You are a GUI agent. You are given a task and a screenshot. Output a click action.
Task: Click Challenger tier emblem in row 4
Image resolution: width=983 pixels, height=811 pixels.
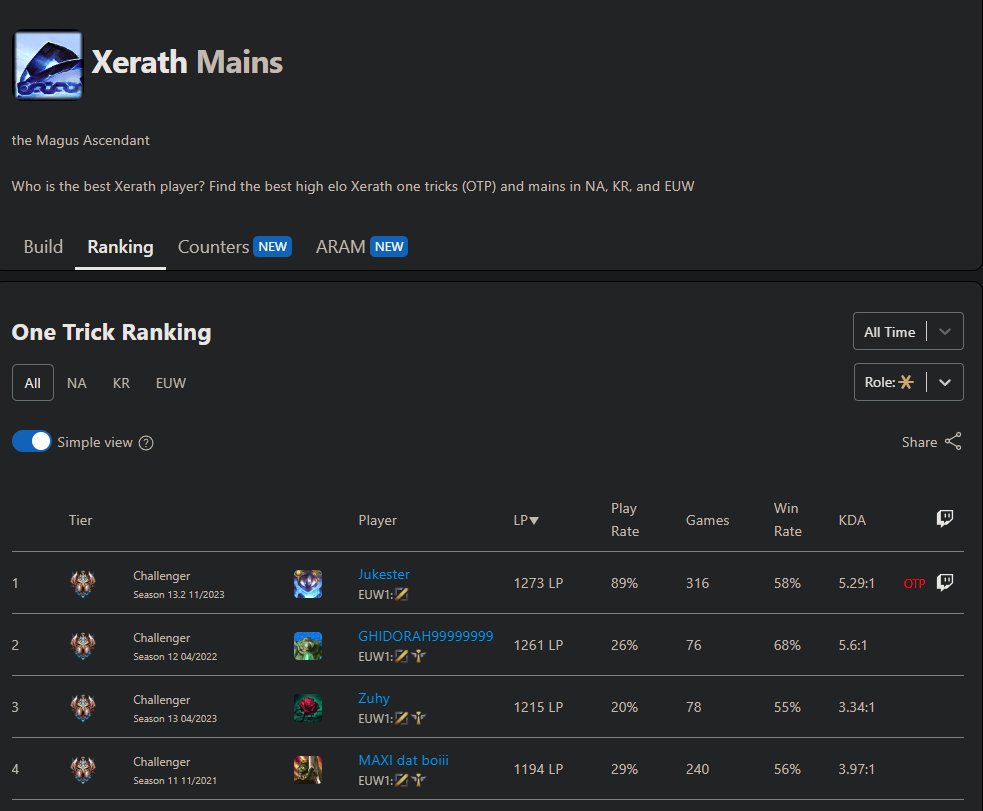pyautogui.click(x=83, y=770)
